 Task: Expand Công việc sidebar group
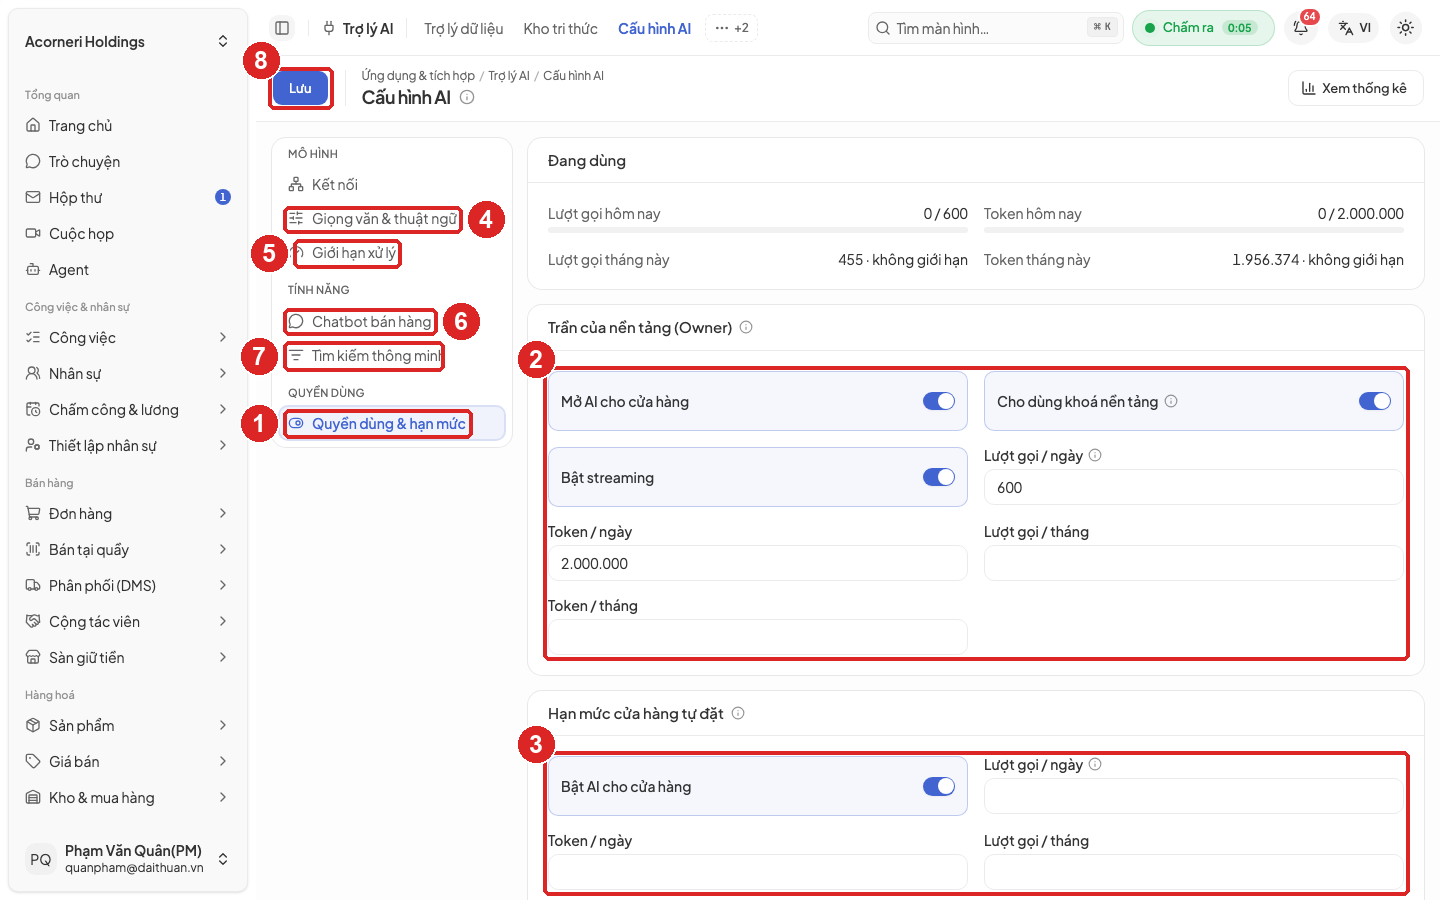[x=128, y=338]
